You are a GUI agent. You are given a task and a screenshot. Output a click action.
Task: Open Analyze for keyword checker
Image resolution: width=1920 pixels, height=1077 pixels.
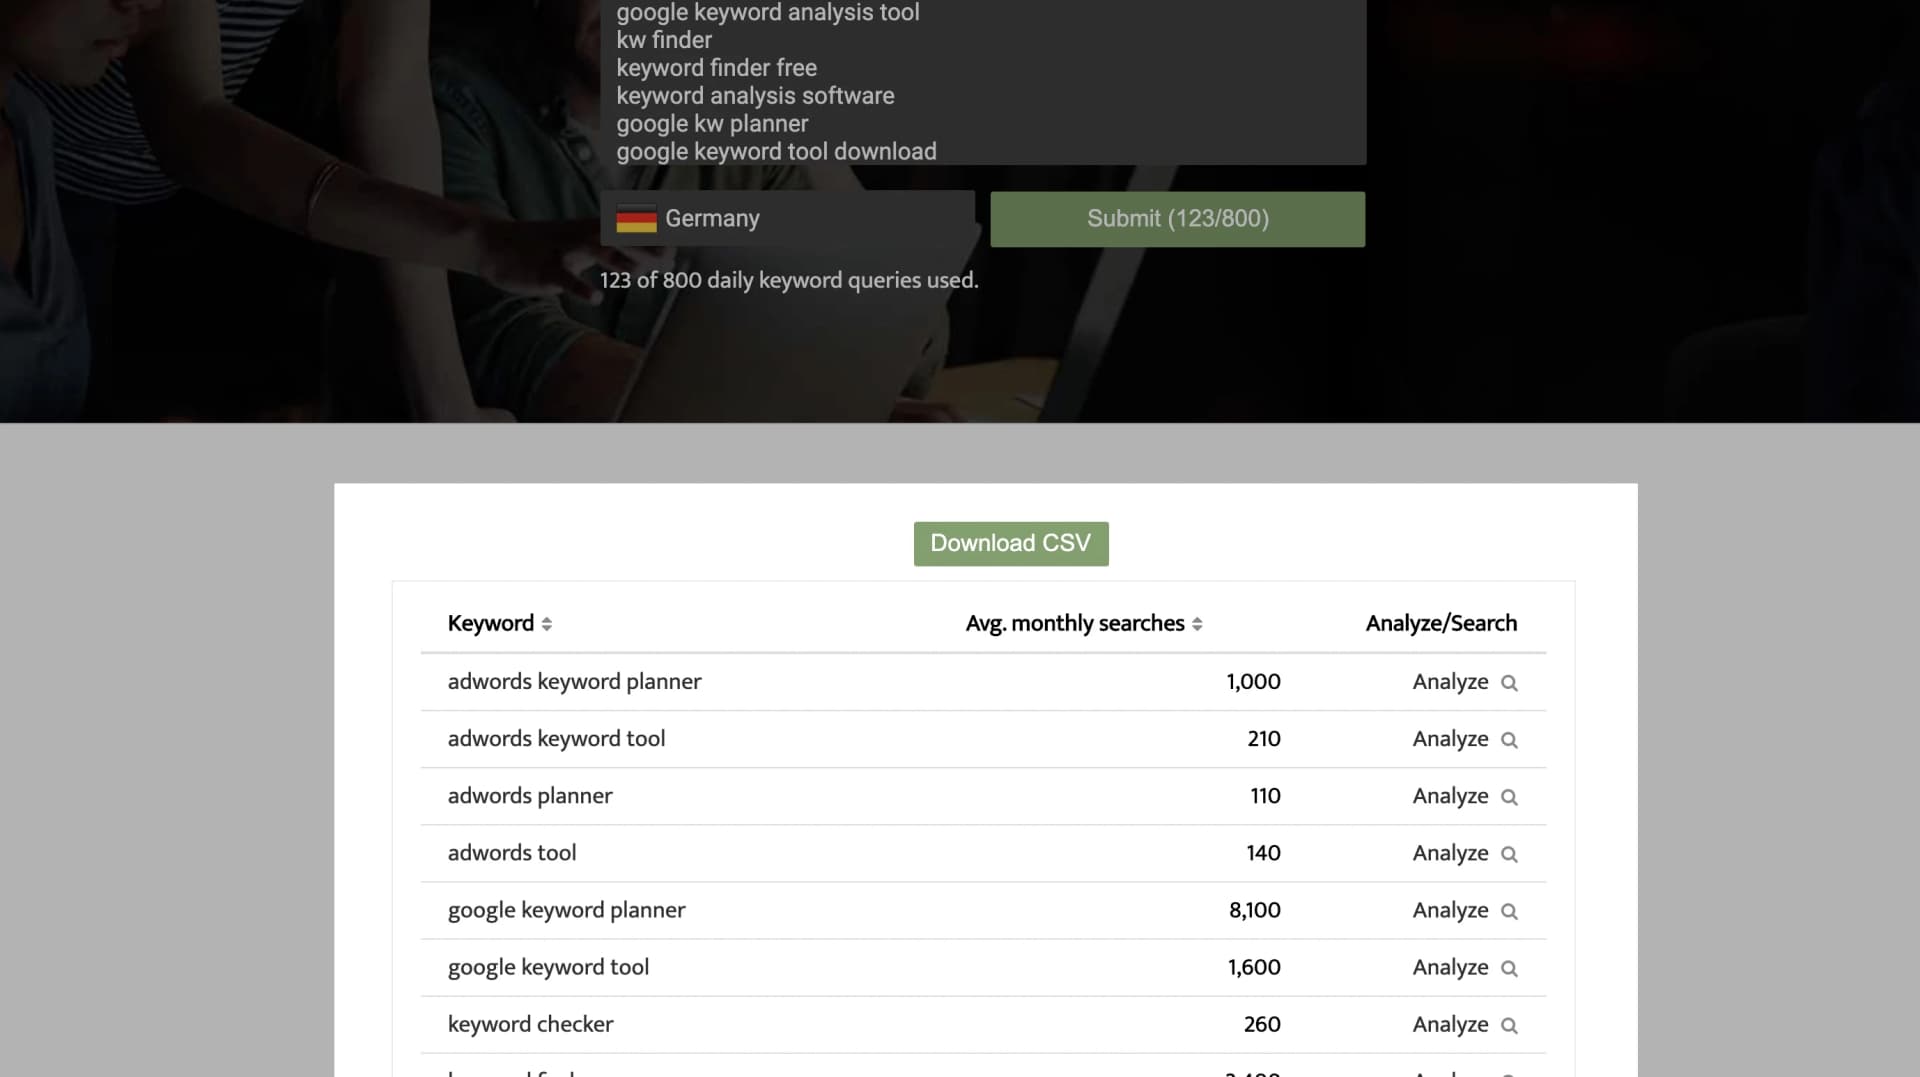[1450, 1024]
